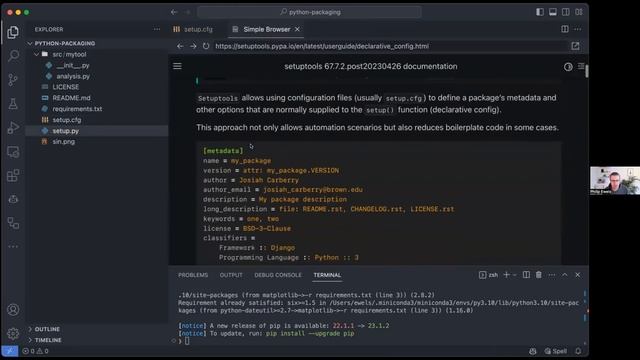Select the Simple Browser tab
This screenshot has height=360, width=640.
pos(265,29)
